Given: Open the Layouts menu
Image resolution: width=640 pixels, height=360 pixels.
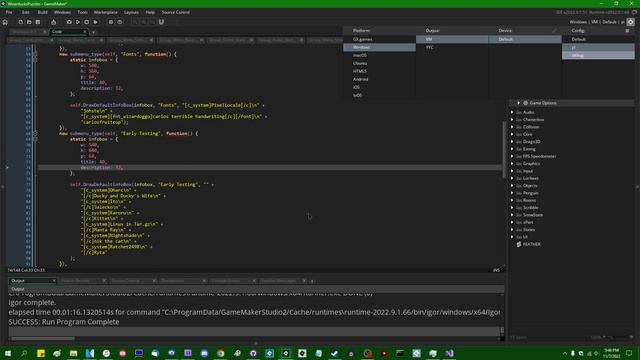Looking at the screenshot, I should pos(131,12).
